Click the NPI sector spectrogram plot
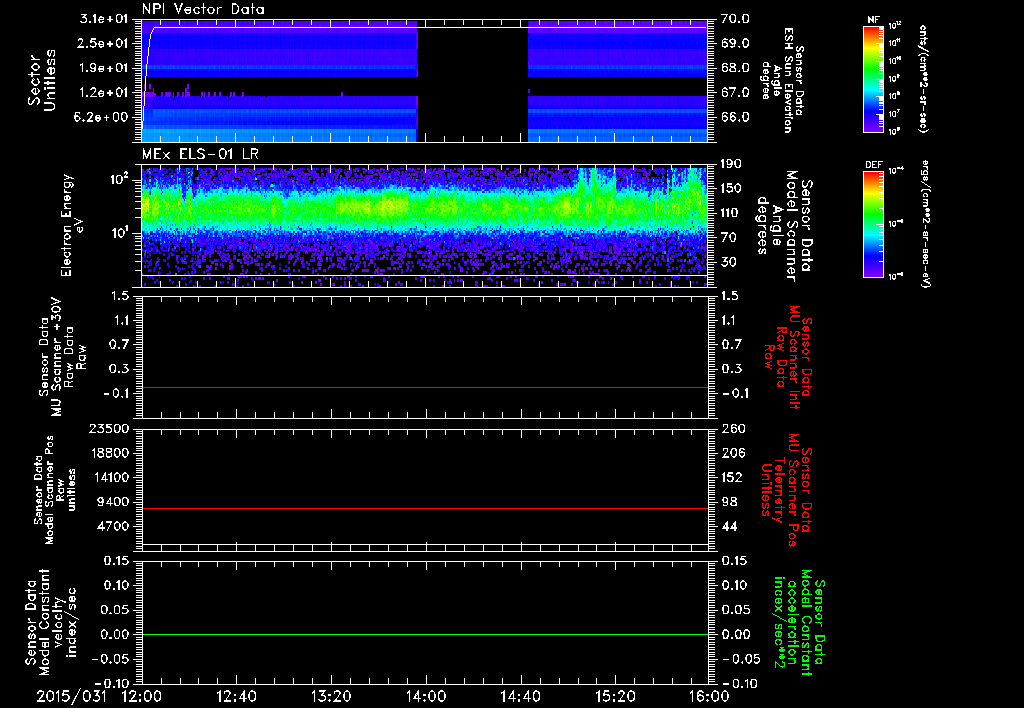1024x708 pixels. pyautogui.click(x=424, y=80)
